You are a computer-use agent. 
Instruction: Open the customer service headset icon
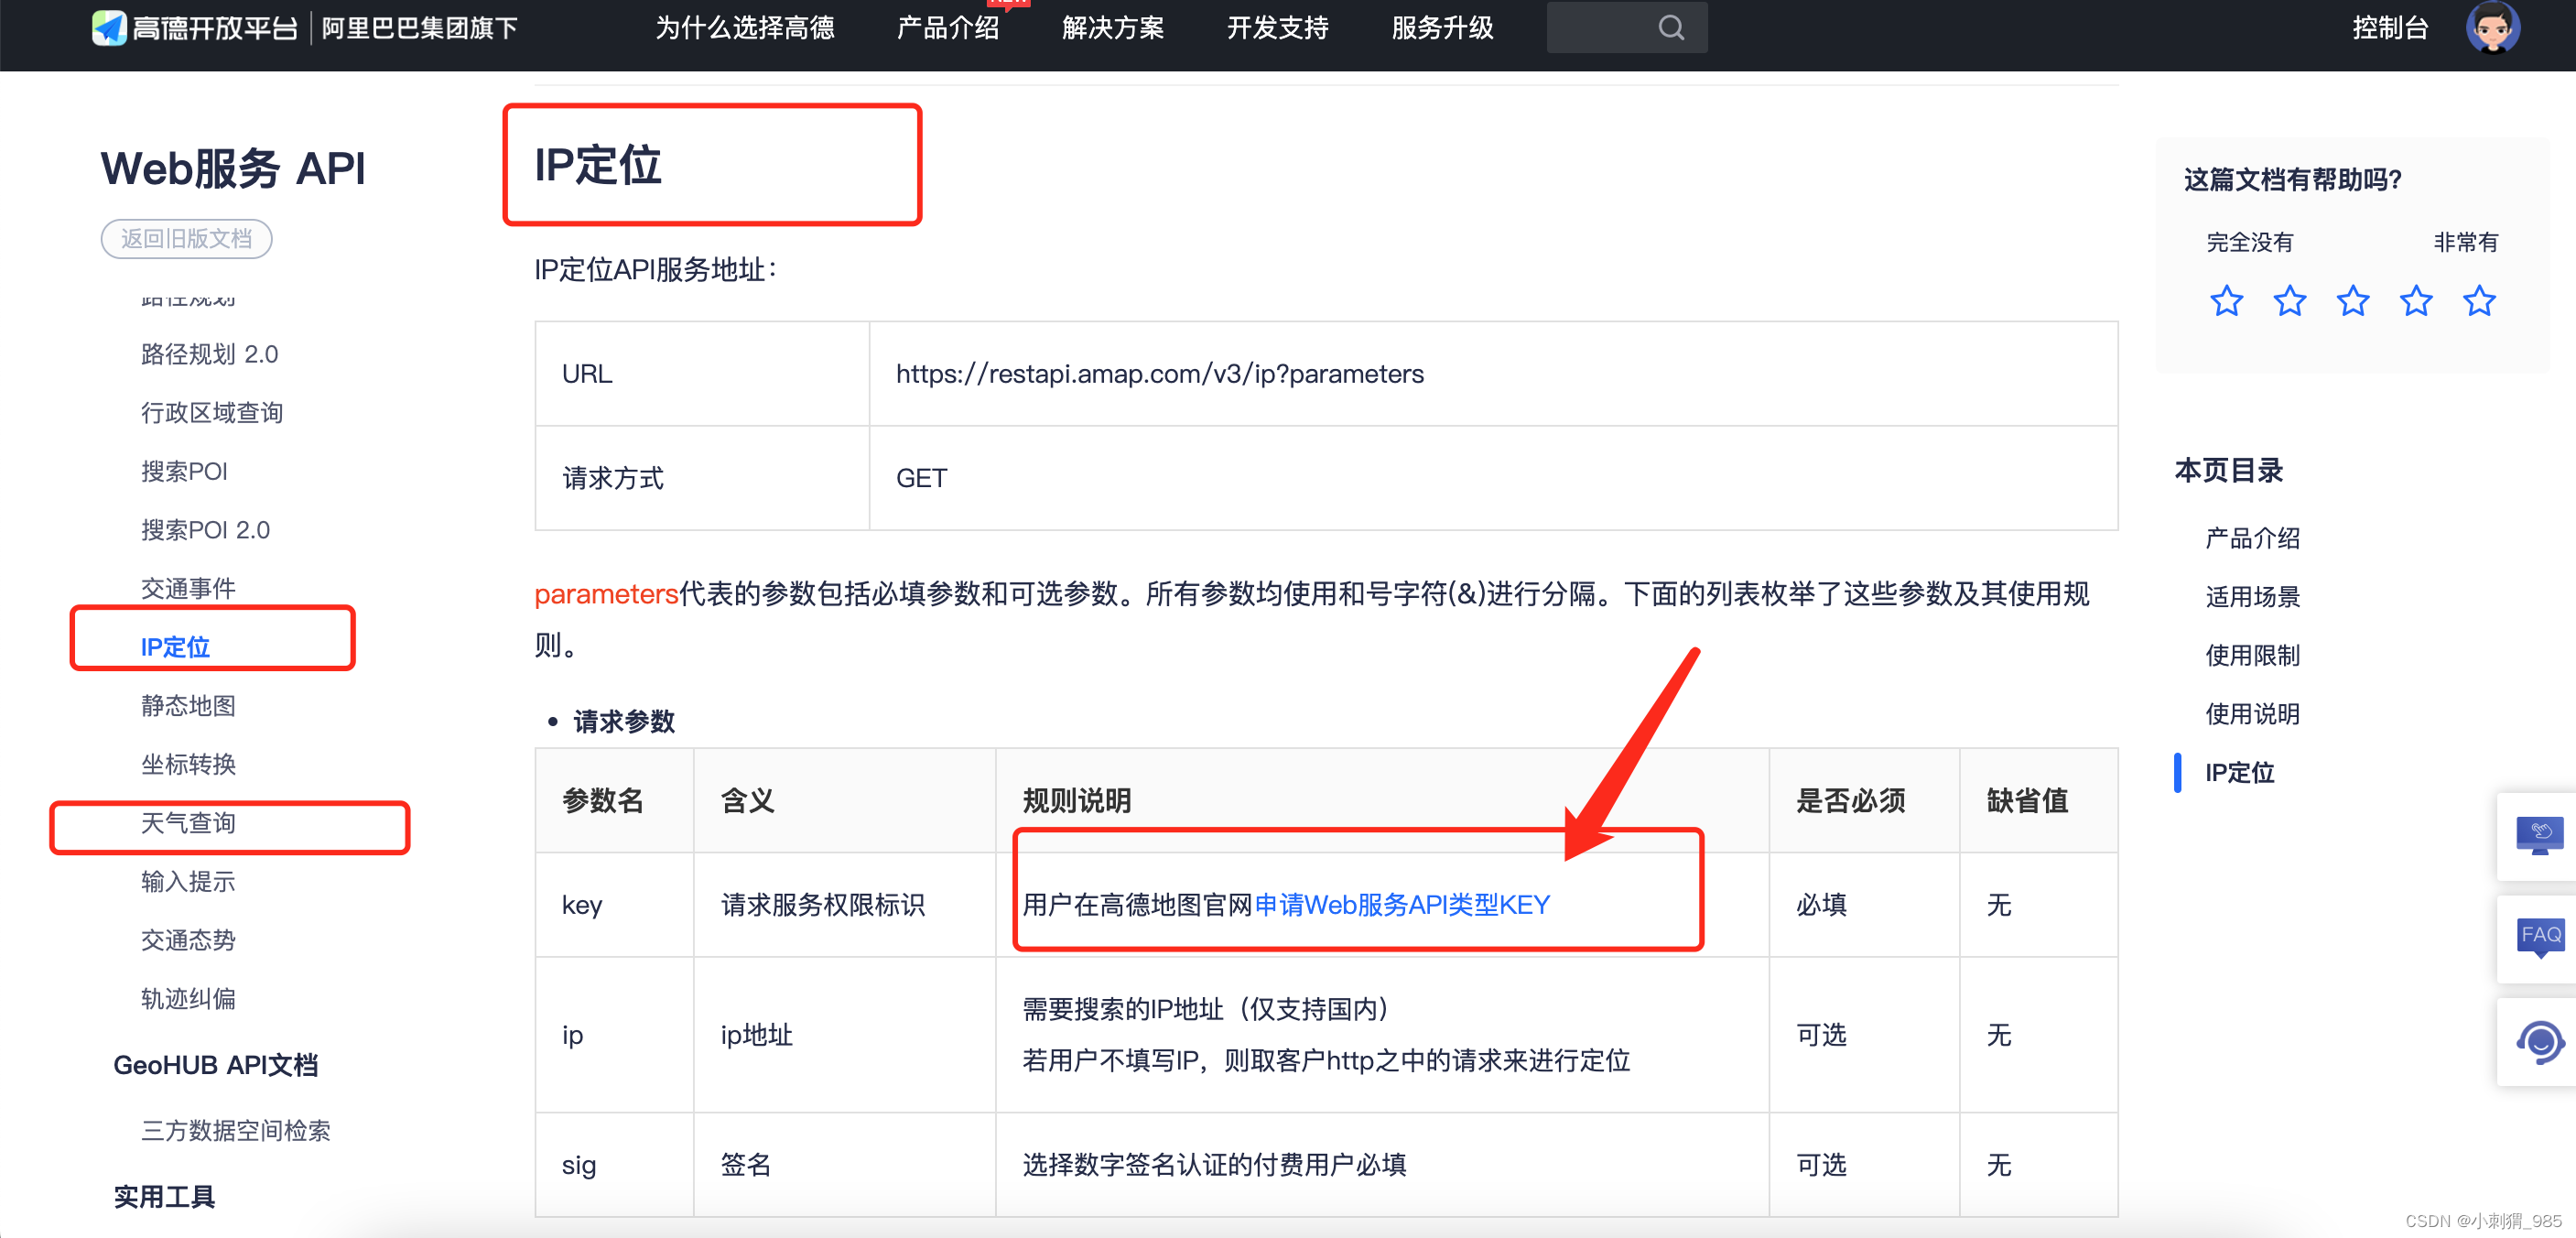click(2540, 1042)
